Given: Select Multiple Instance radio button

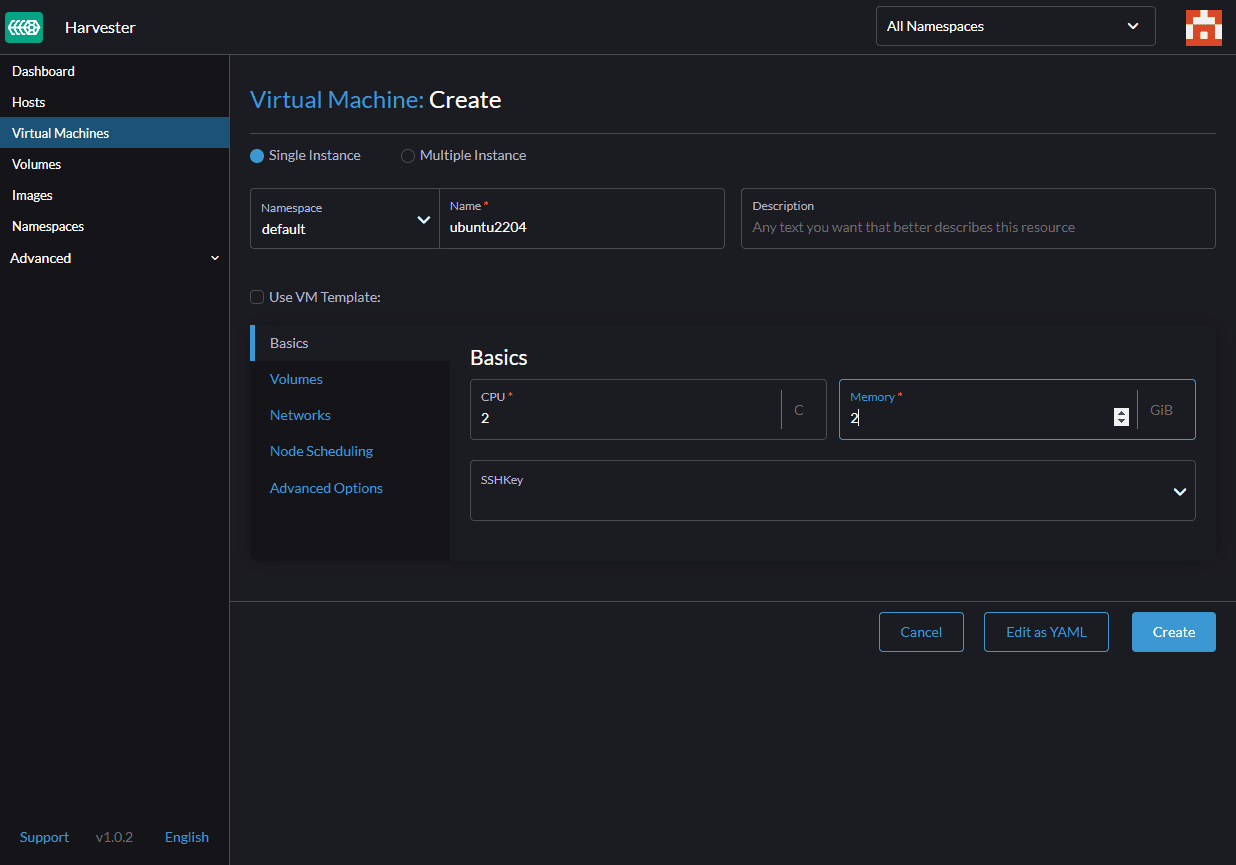Looking at the screenshot, I should pos(408,156).
